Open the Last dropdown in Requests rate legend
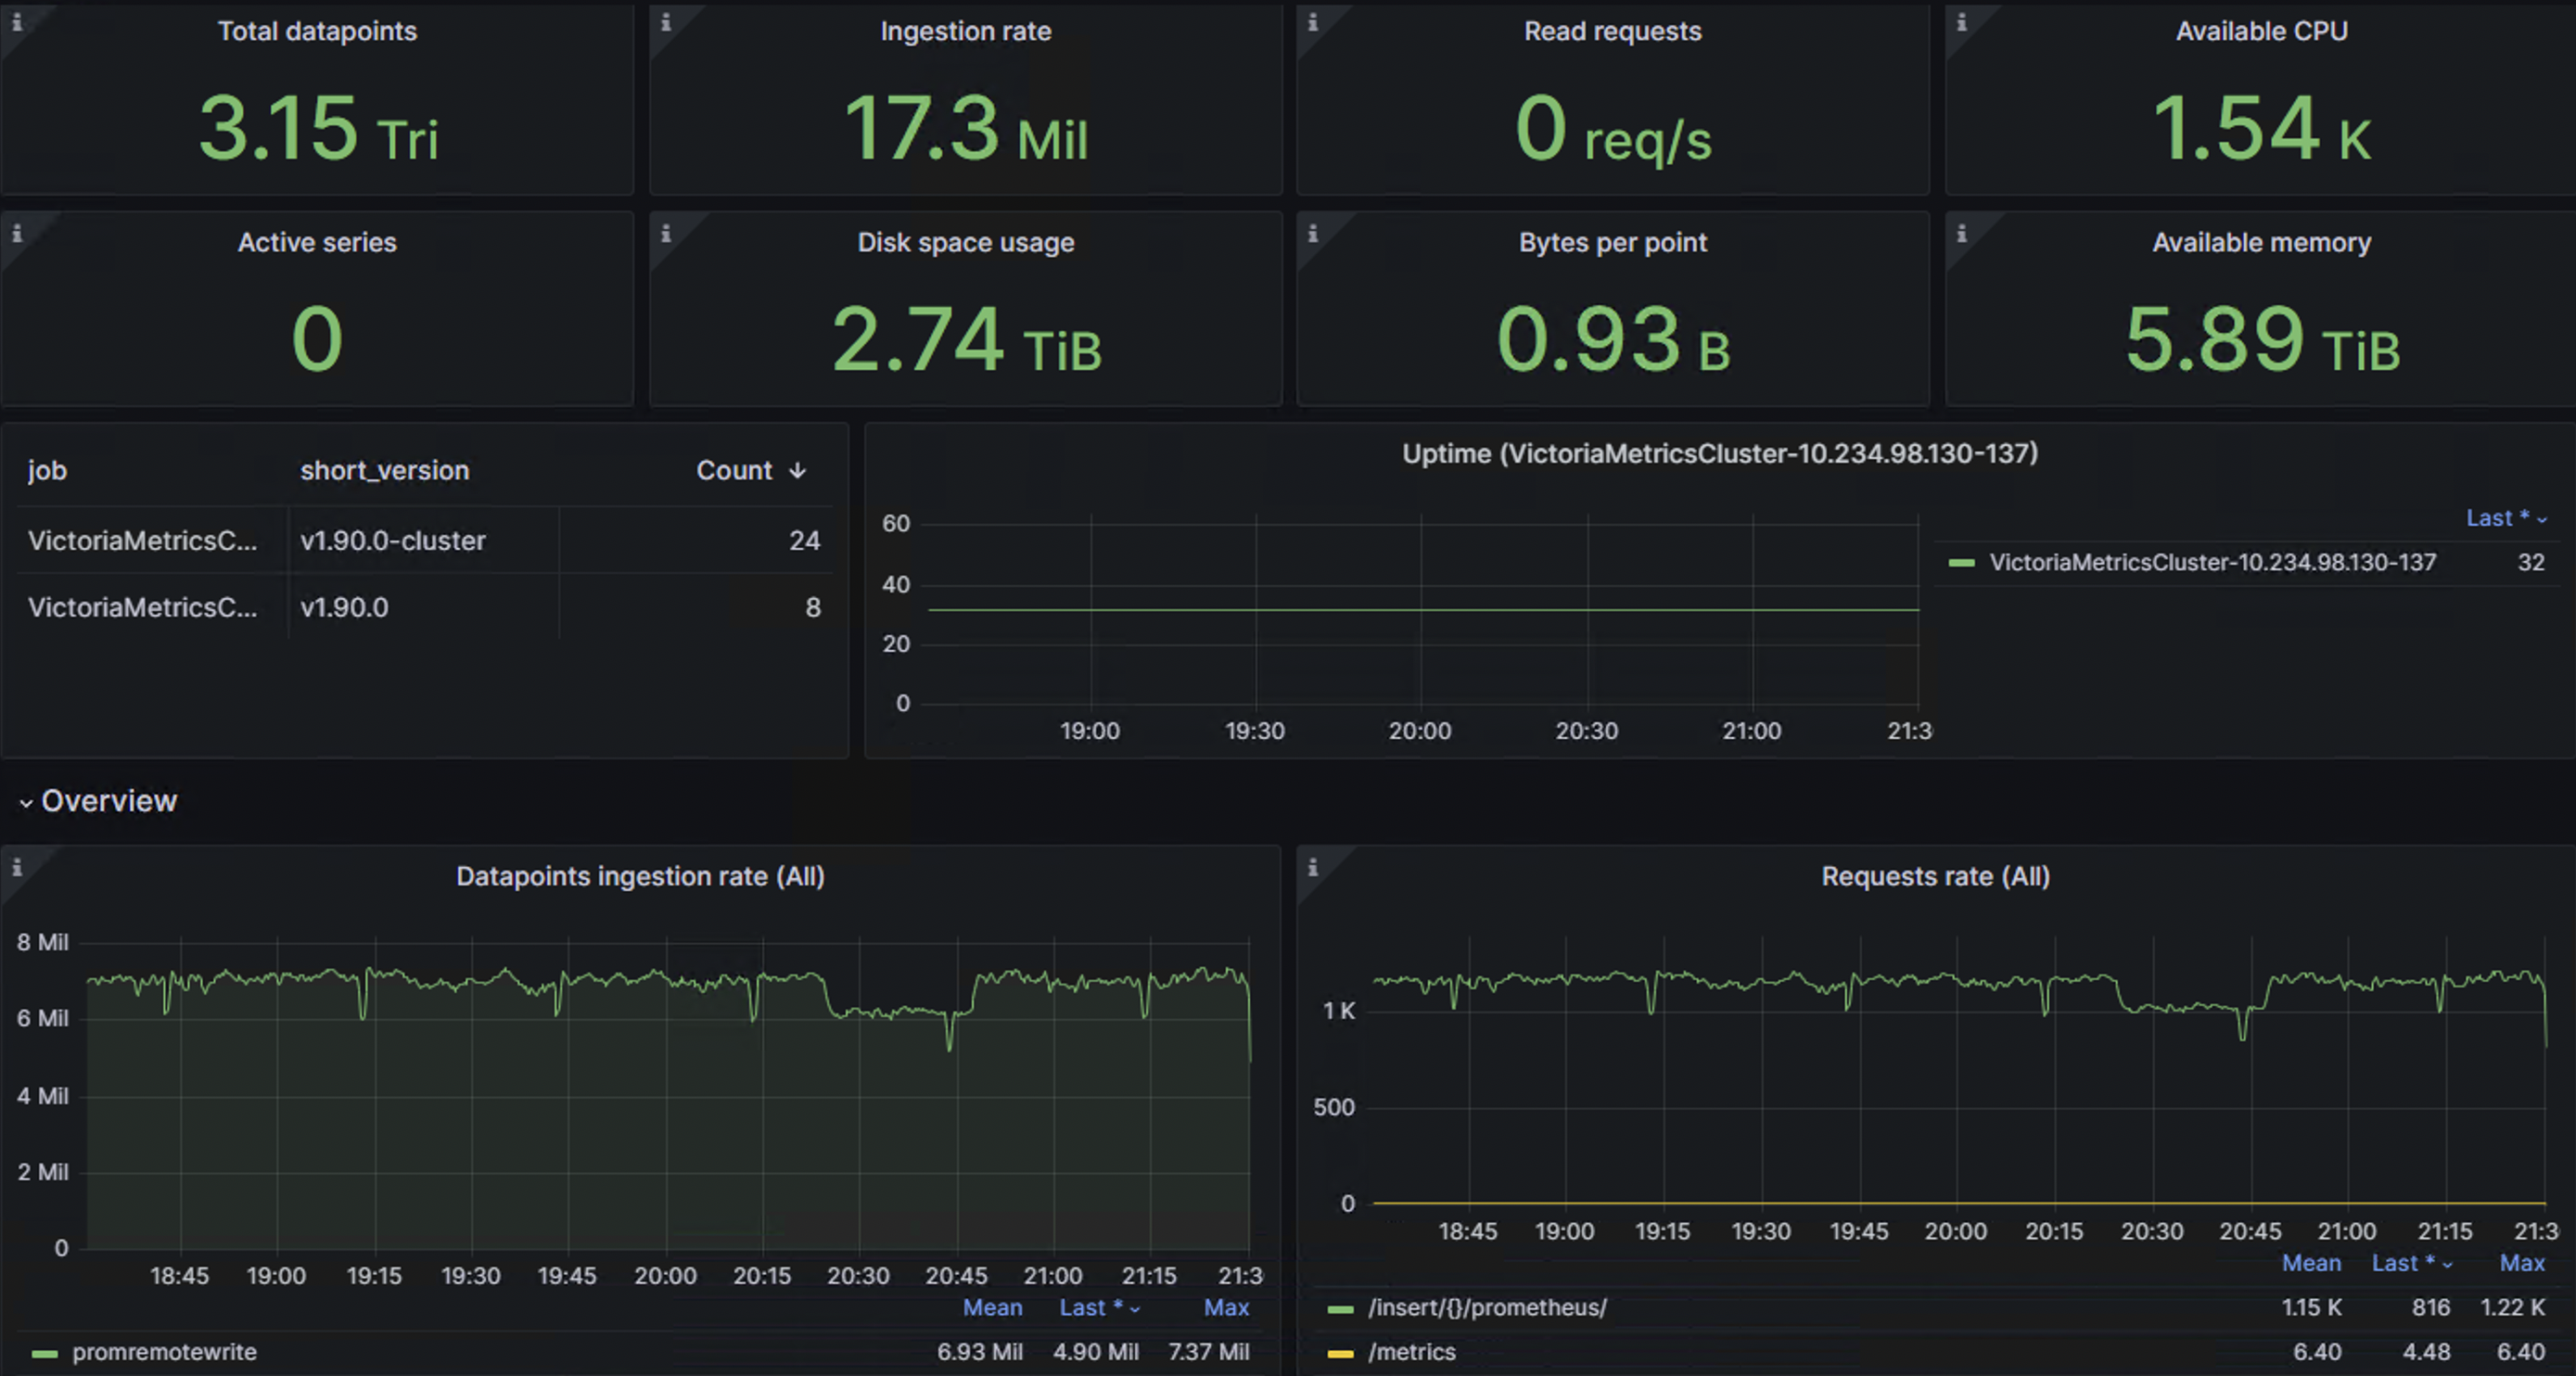The width and height of the screenshot is (2576, 1376). point(2411,1263)
